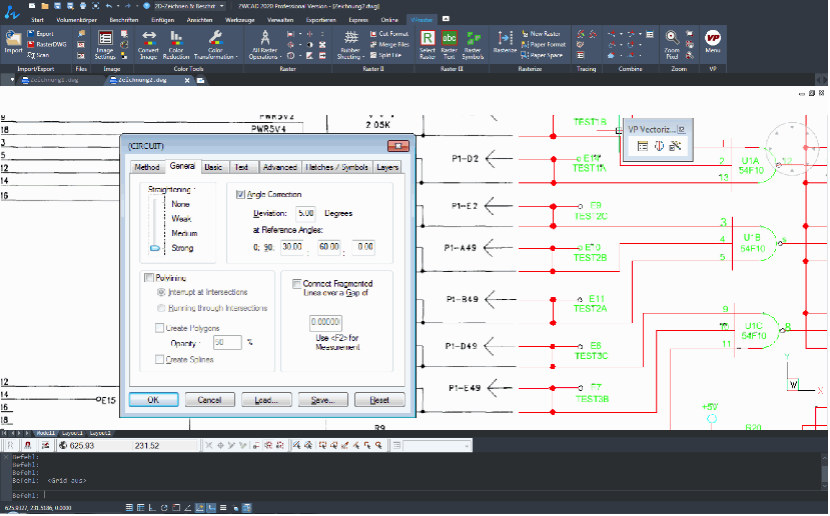Open the Werkzeuge ribbon tab
The width and height of the screenshot is (830, 516).
click(240, 20)
